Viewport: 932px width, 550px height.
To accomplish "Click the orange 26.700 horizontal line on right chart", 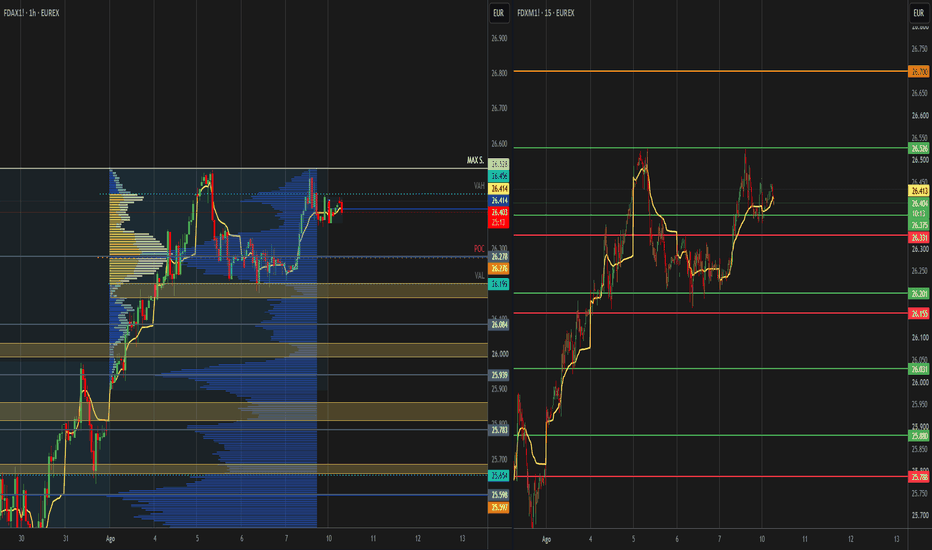I will point(710,71).
